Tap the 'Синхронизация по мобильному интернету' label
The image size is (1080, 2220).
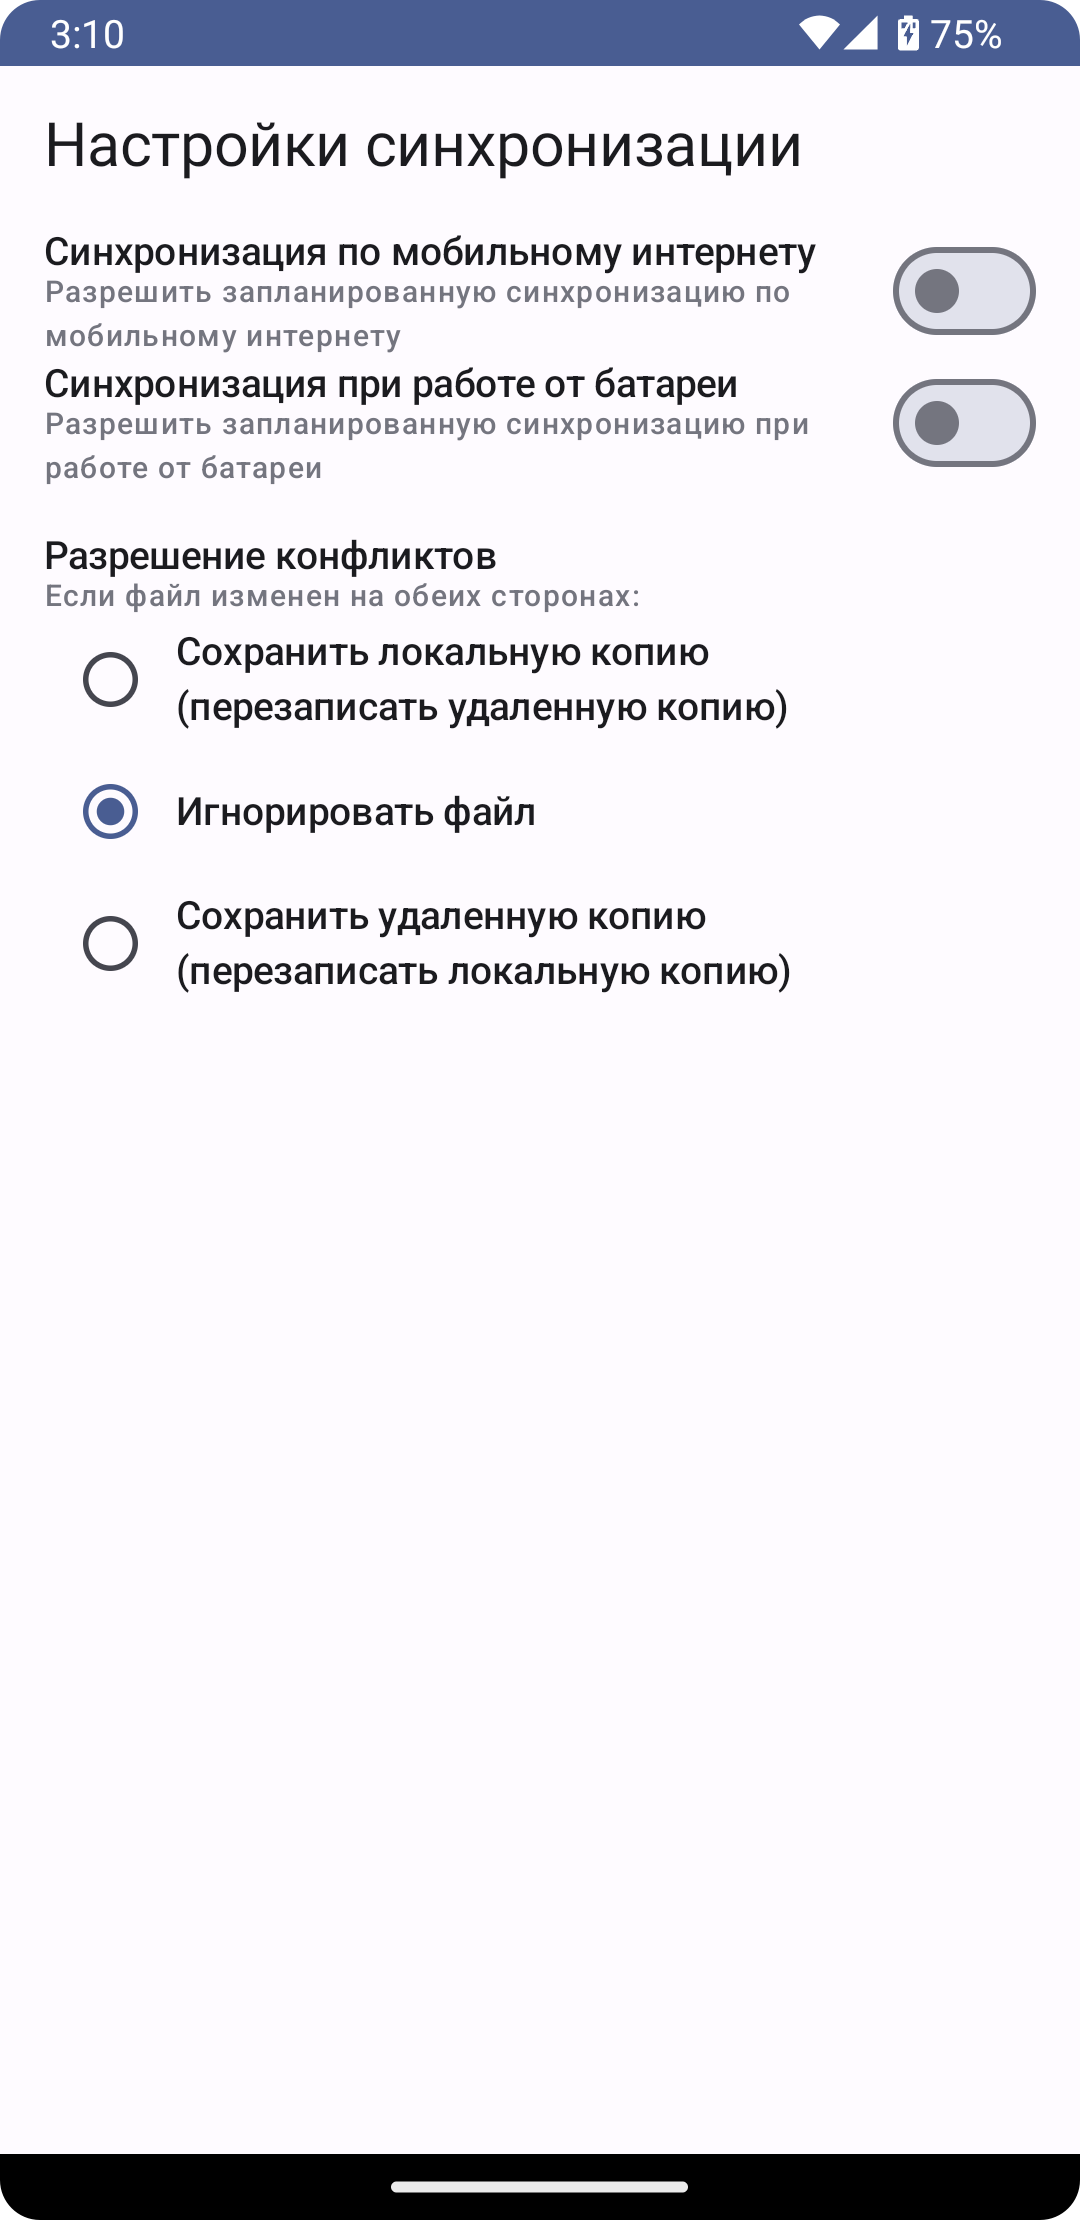(430, 252)
